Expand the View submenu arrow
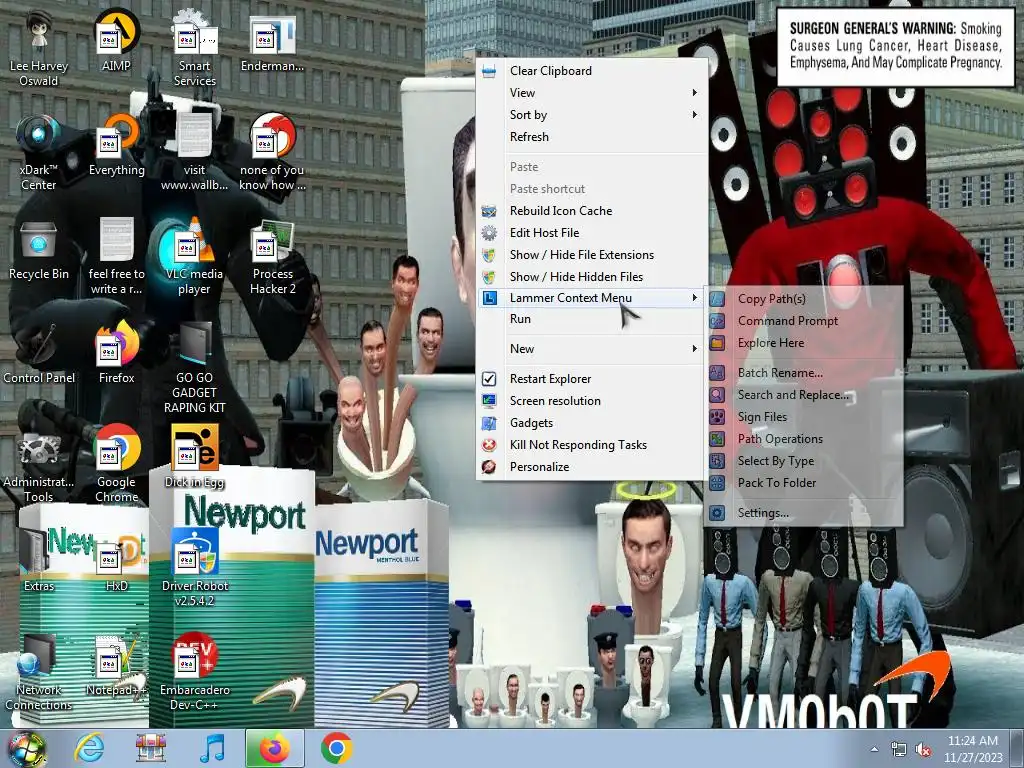 695,93
